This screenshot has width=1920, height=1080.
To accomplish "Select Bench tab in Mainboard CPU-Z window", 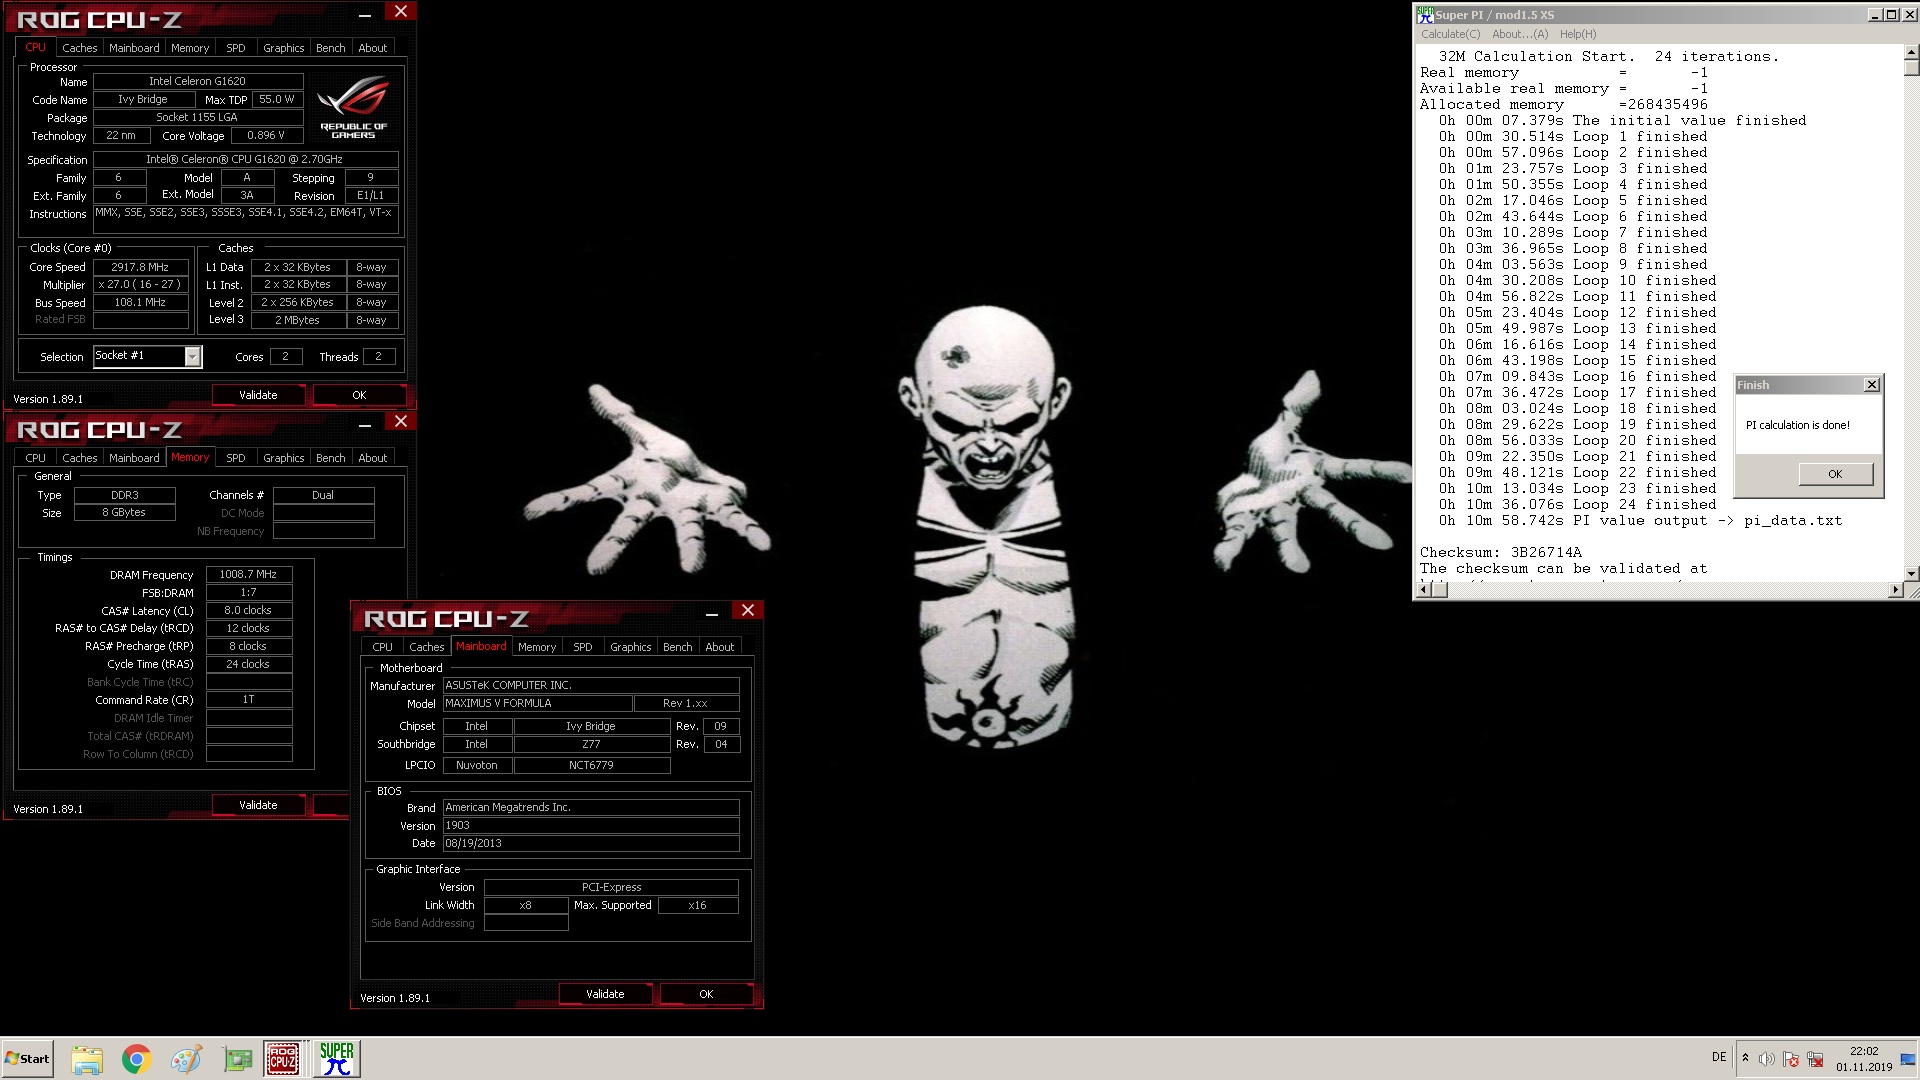I will pyautogui.click(x=677, y=647).
